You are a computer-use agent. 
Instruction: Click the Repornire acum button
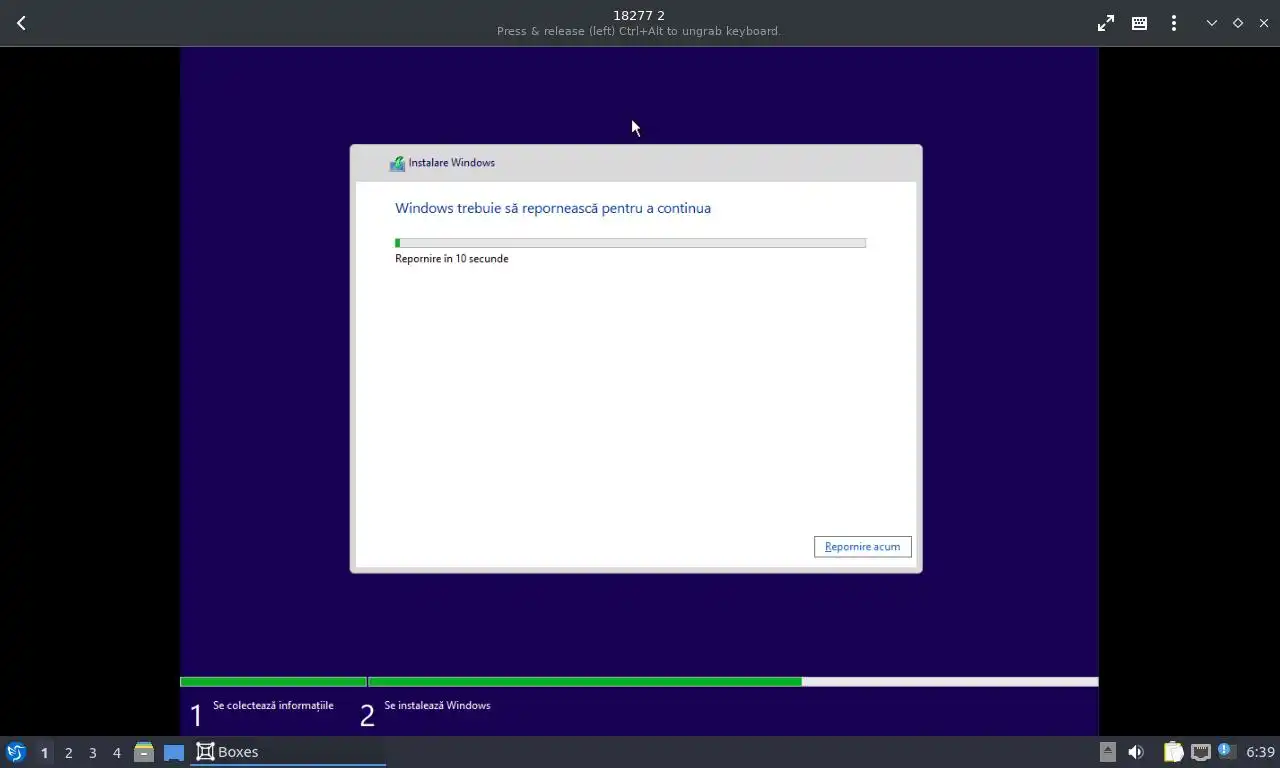click(862, 547)
